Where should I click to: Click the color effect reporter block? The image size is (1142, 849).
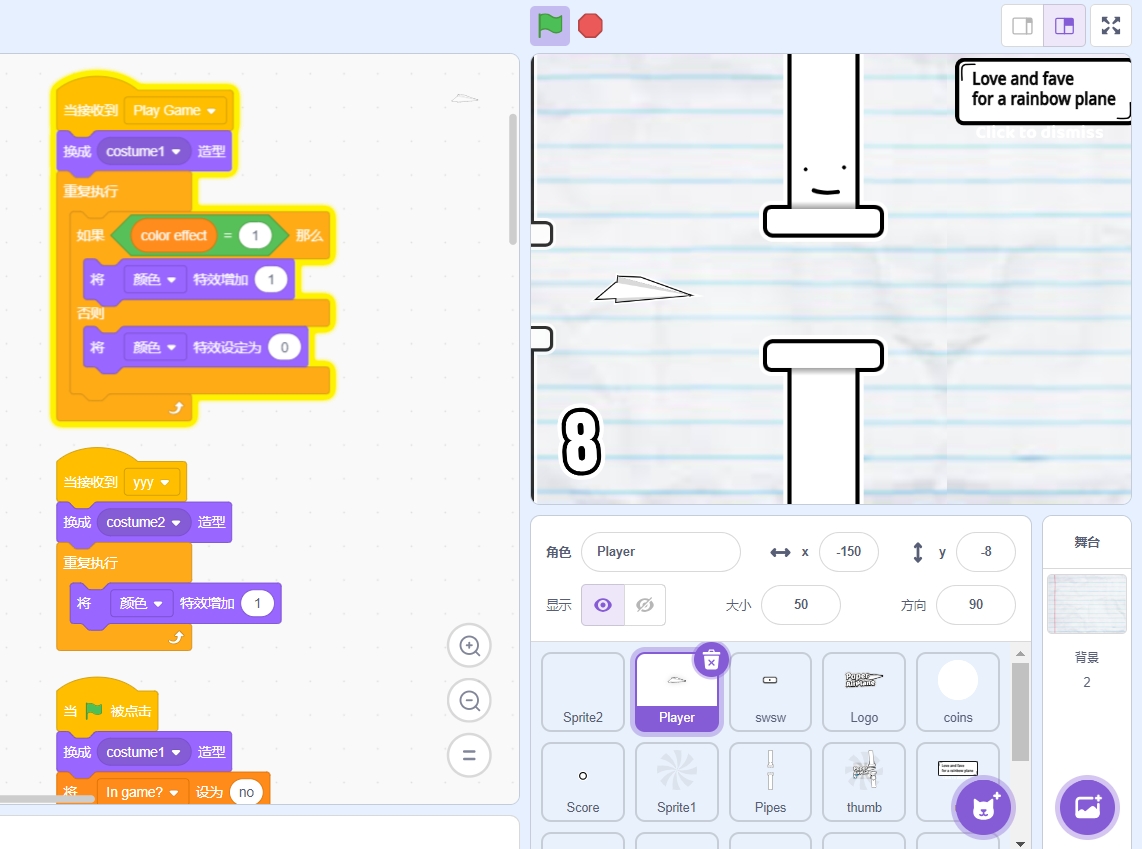coord(173,235)
